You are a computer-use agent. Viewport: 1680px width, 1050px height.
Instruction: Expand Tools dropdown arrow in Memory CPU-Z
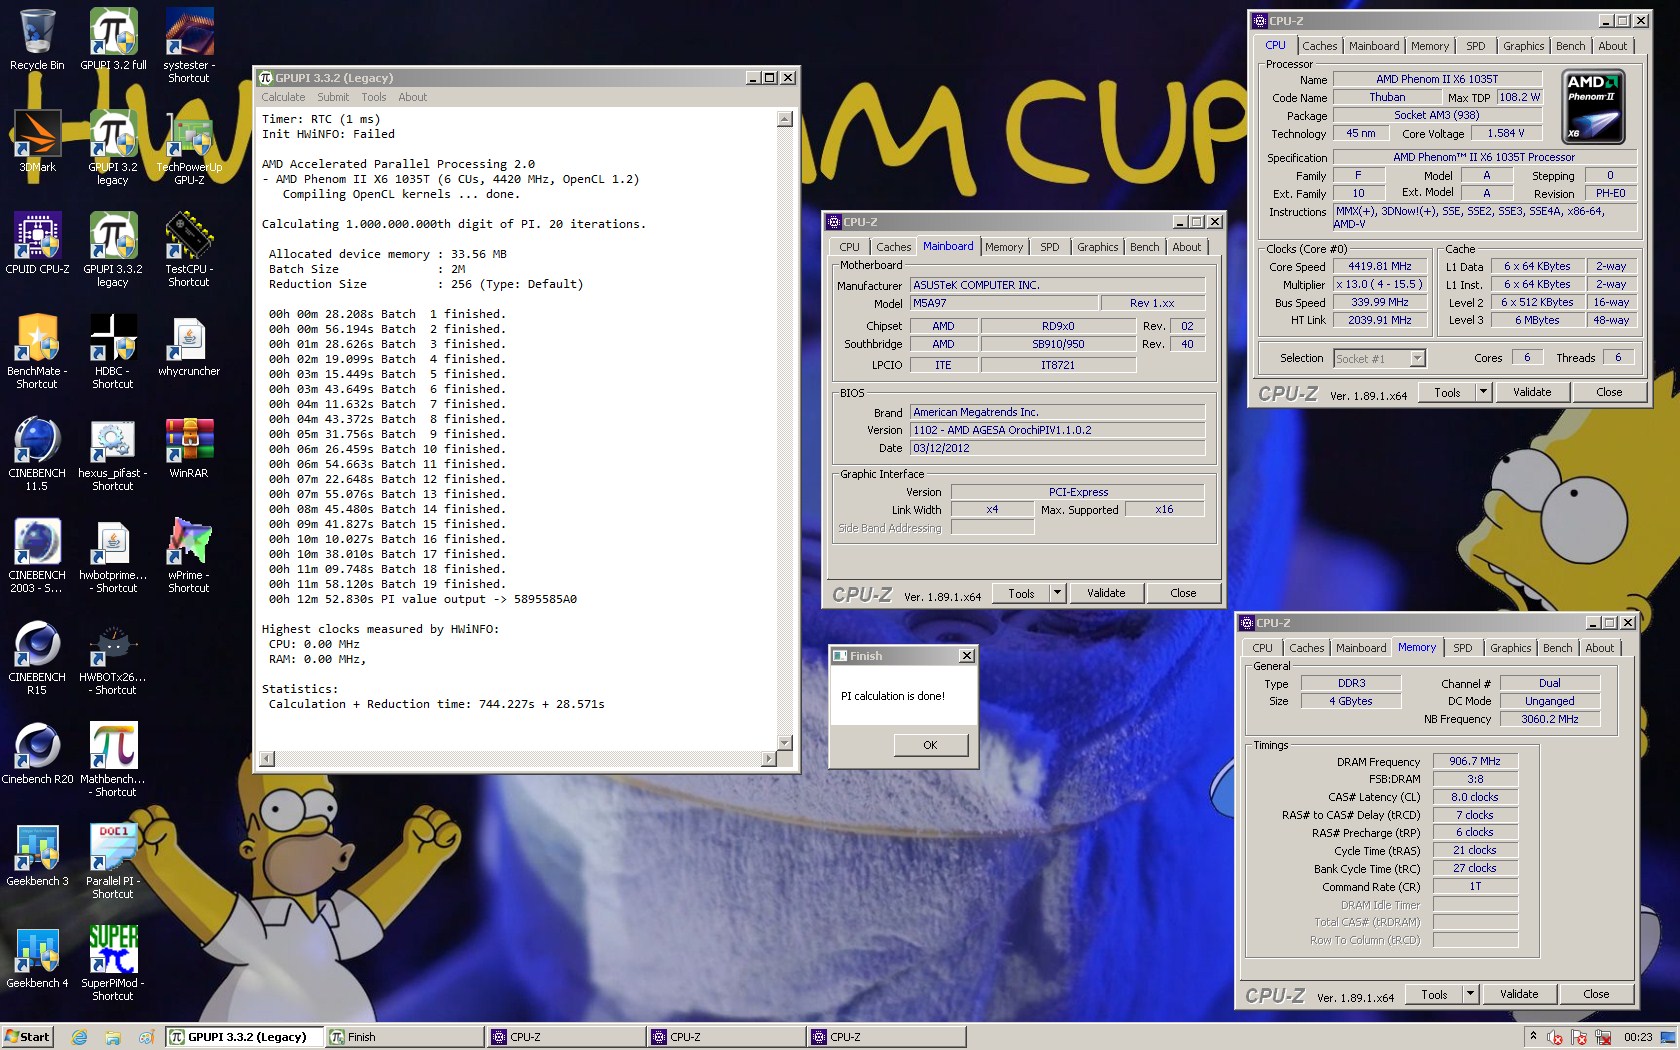click(x=1470, y=994)
